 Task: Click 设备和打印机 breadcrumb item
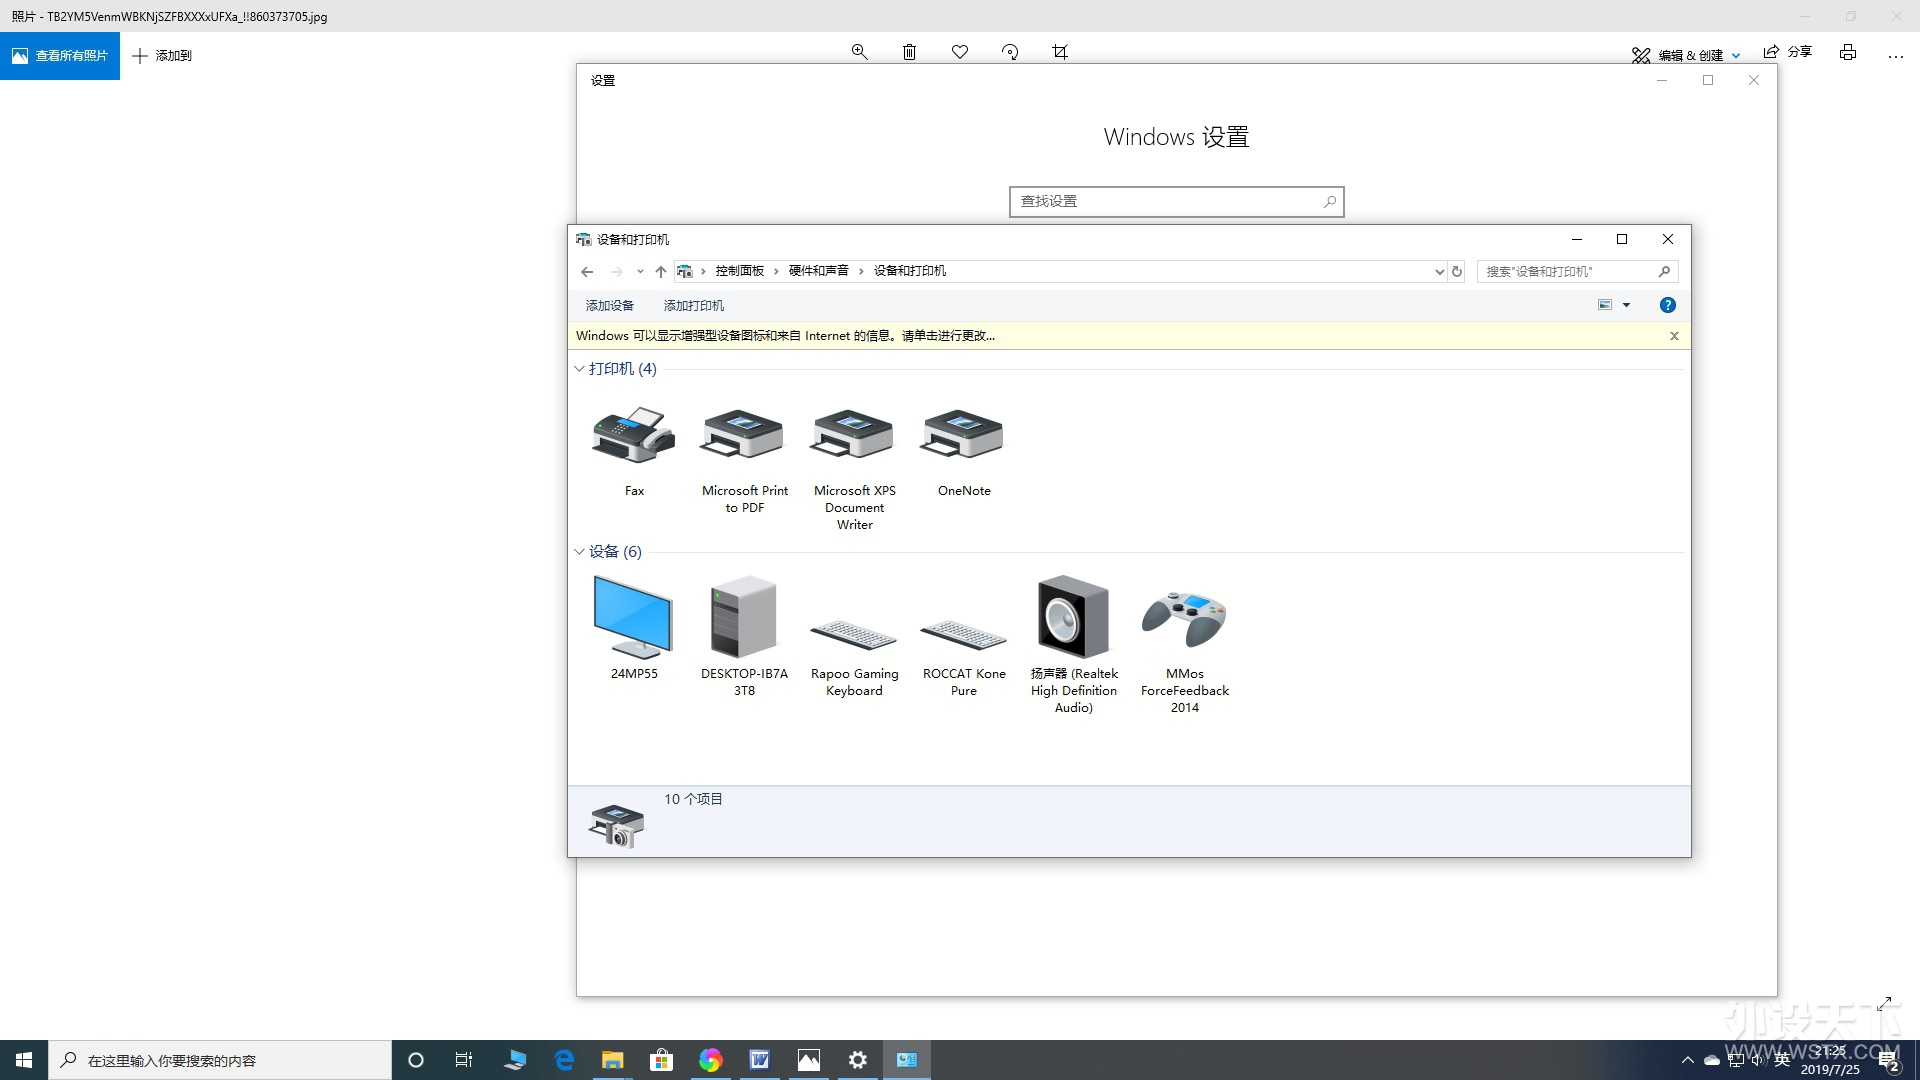pos(910,271)
